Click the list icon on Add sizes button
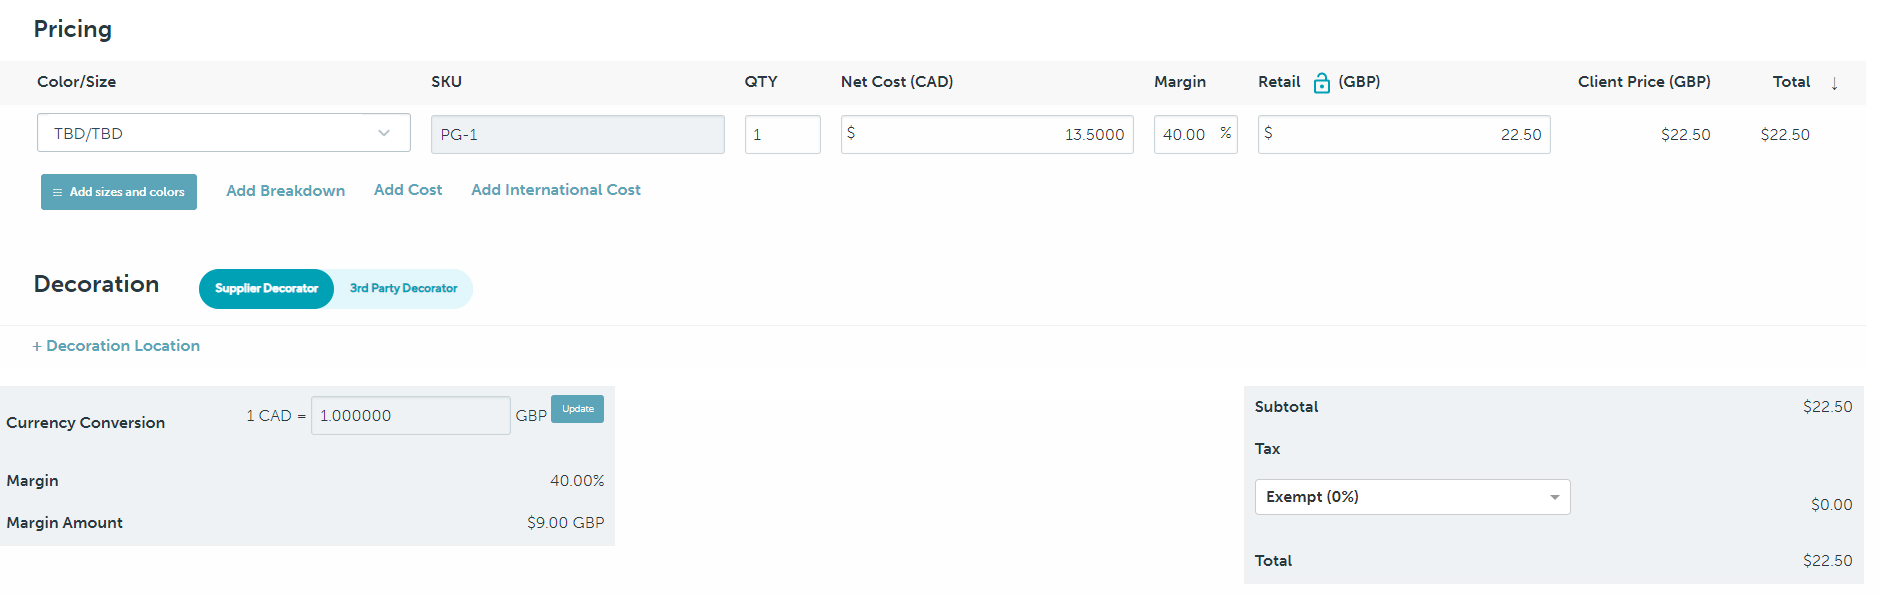Viewport: 1880px width, 594px height. click(x=57, y=192)
